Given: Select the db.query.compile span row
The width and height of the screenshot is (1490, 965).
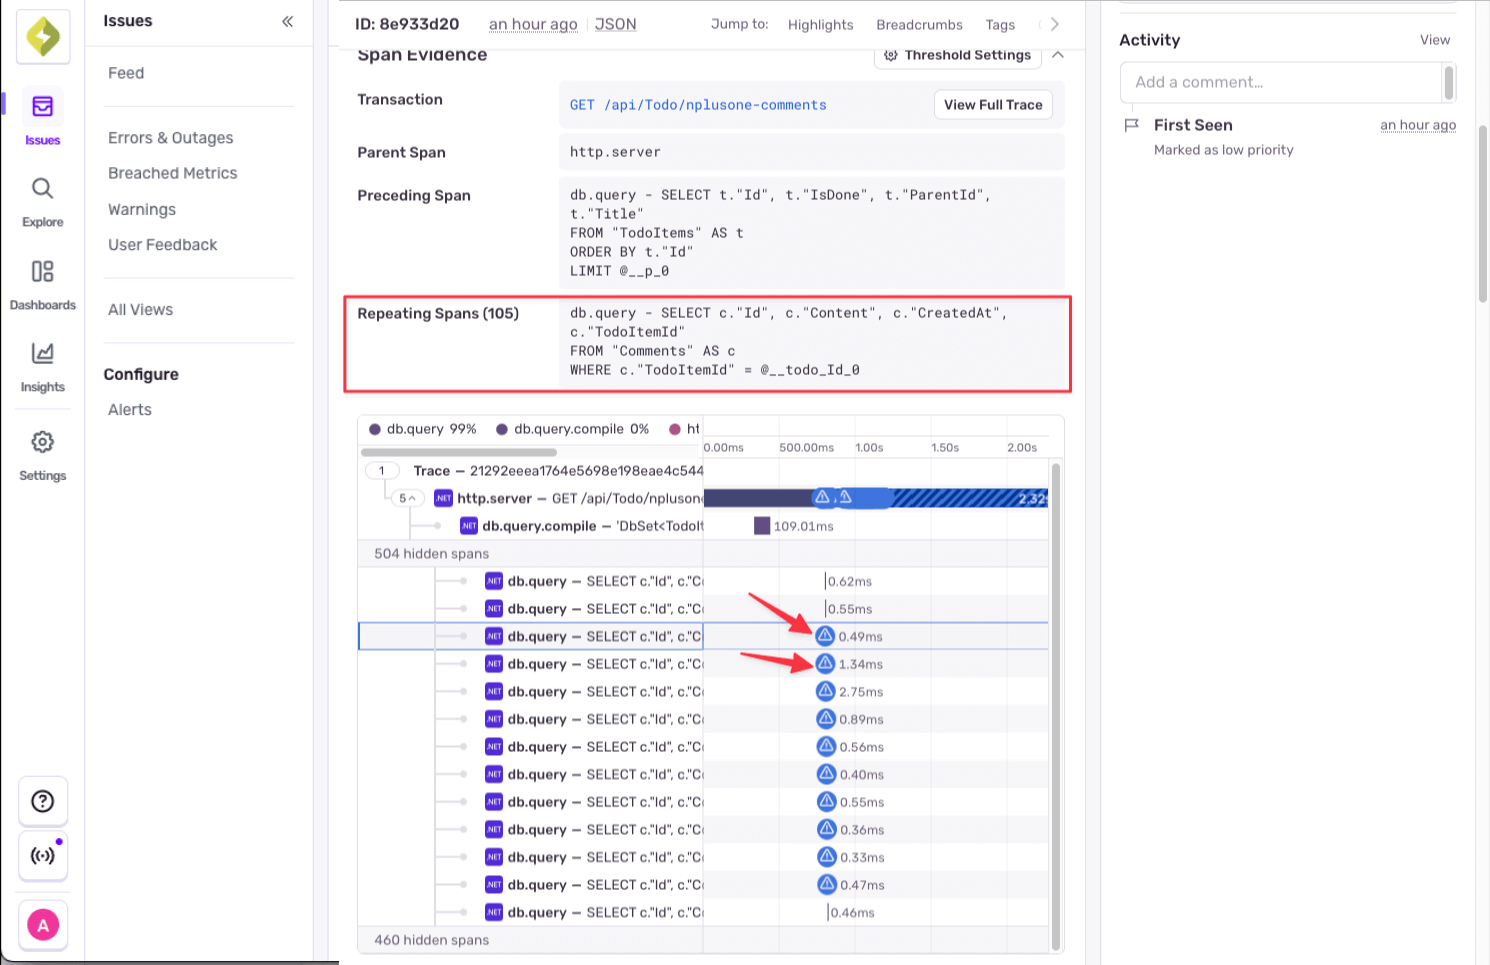Looking at the screenshot, I should [x=703, y=526].
